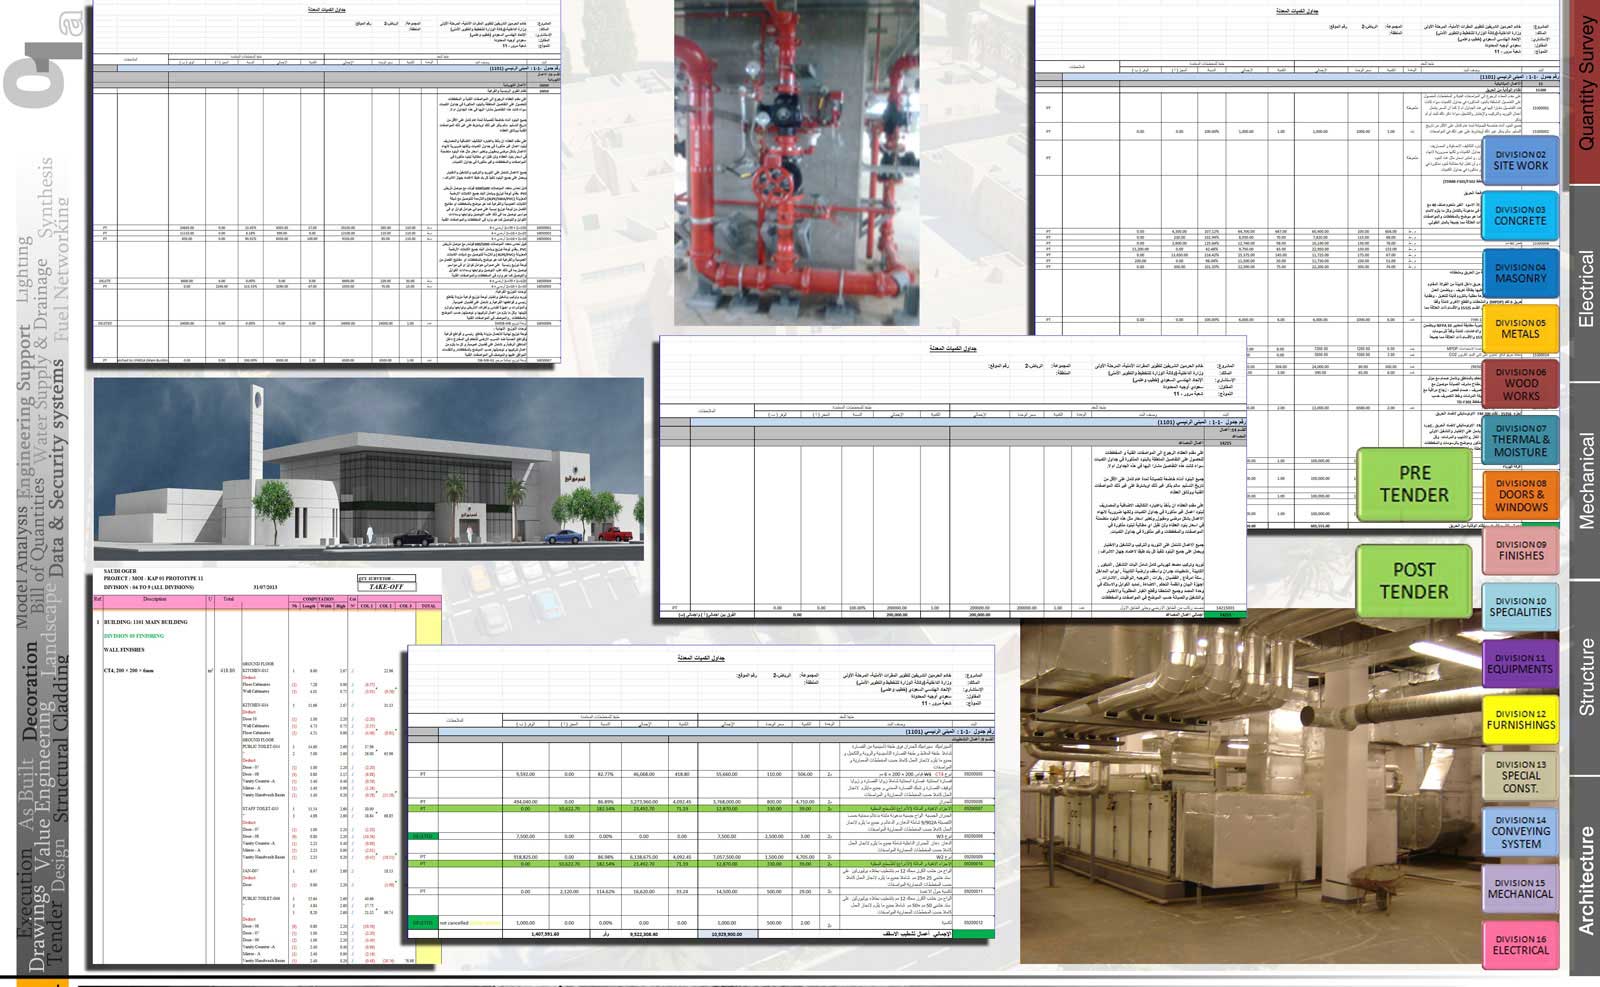
Task: Select Division 16 Electrical button
Action: point(1520,945)
